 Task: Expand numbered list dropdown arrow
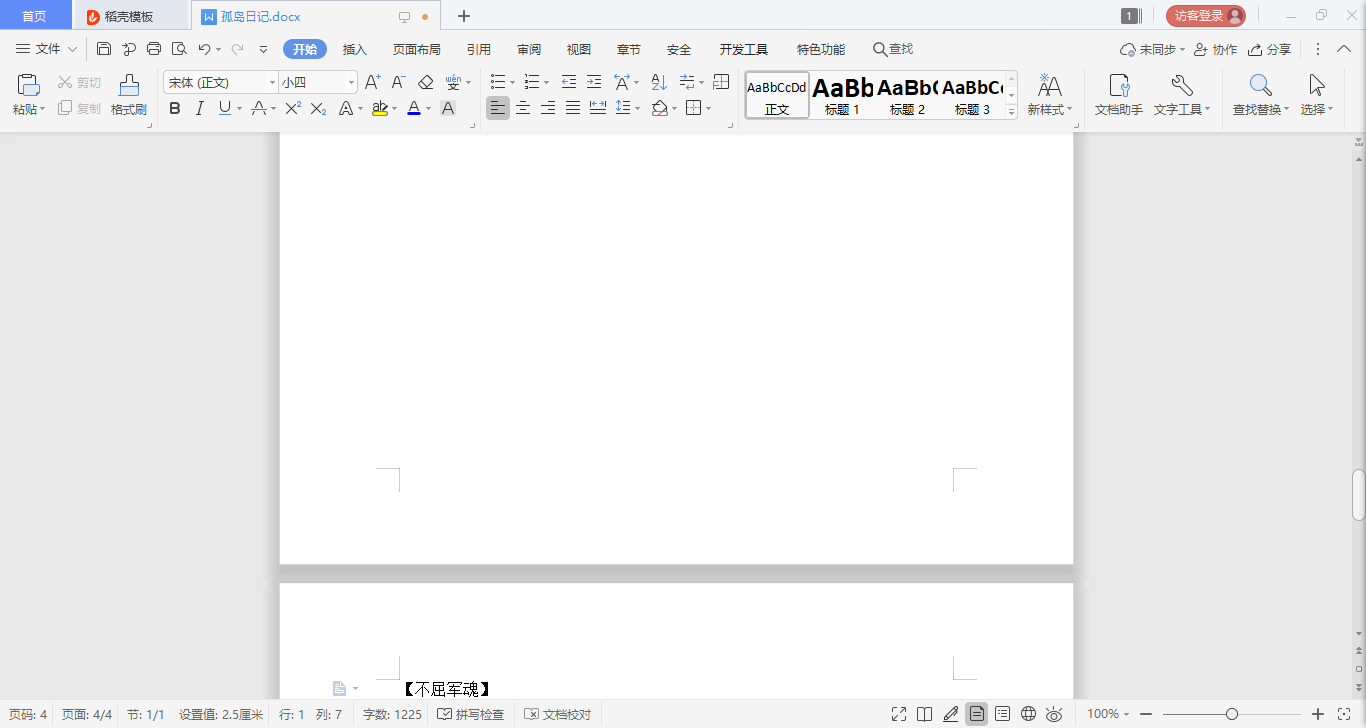547,82
